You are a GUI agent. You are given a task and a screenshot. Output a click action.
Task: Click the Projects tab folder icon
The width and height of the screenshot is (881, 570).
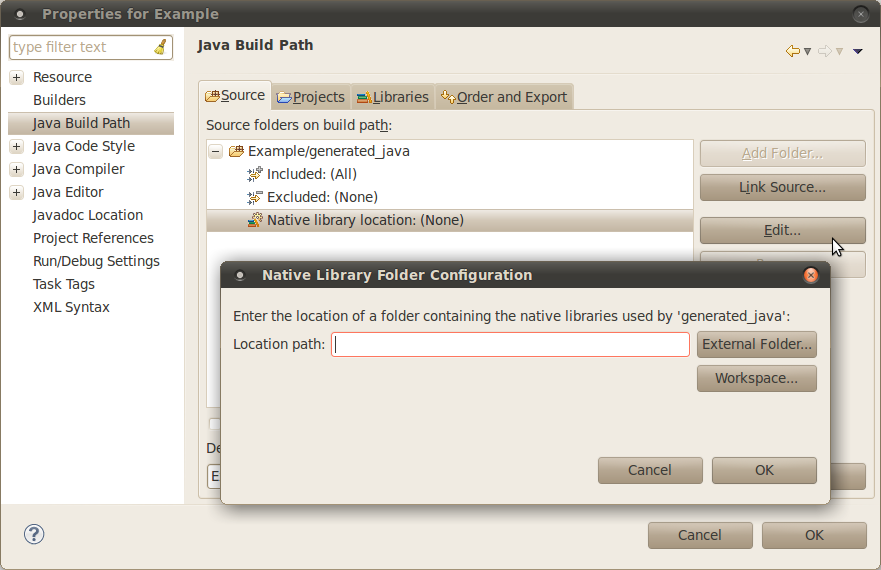(x=284, y=98)
